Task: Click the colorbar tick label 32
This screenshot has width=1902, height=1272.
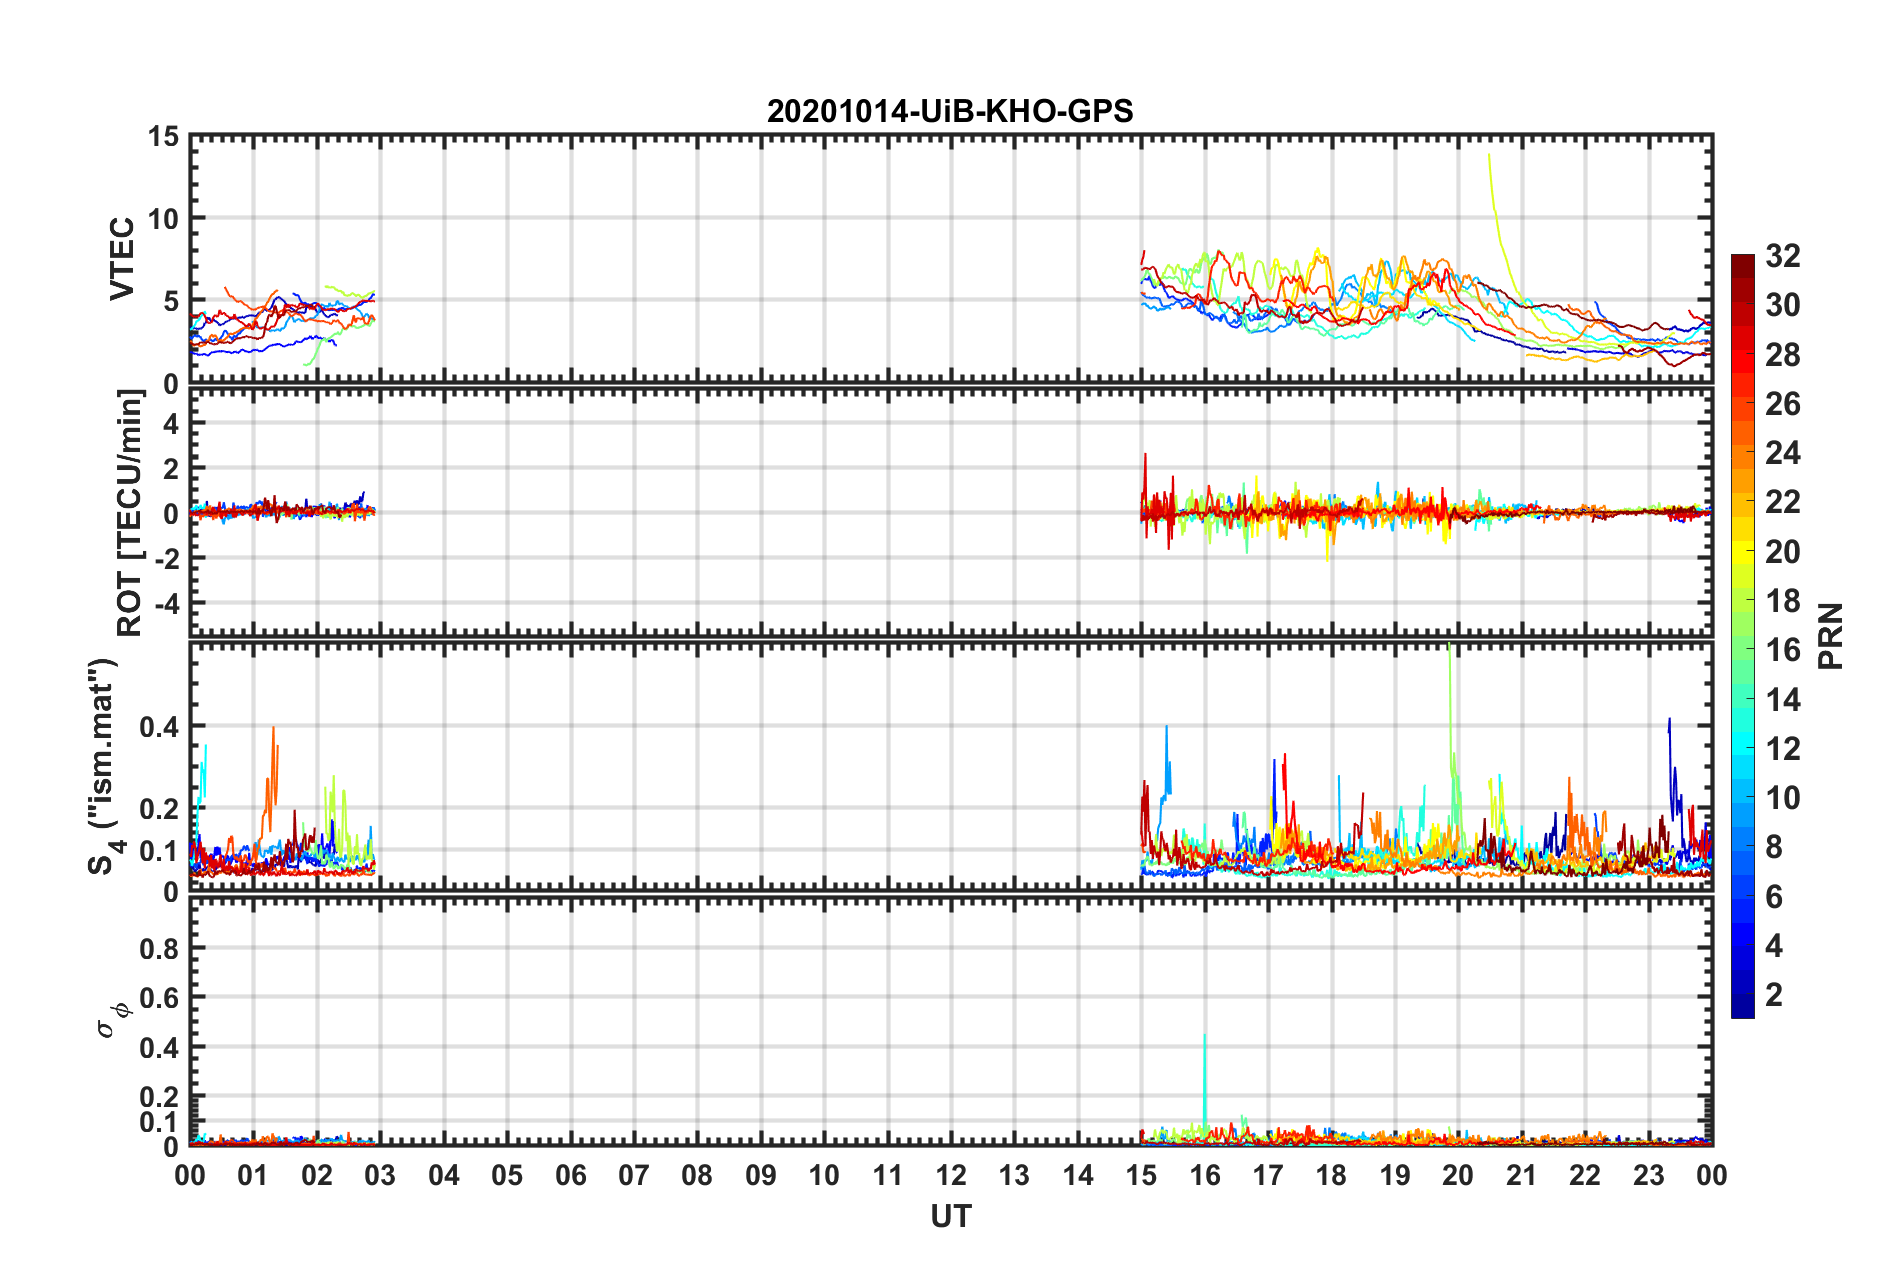Action: (1782, 256)
